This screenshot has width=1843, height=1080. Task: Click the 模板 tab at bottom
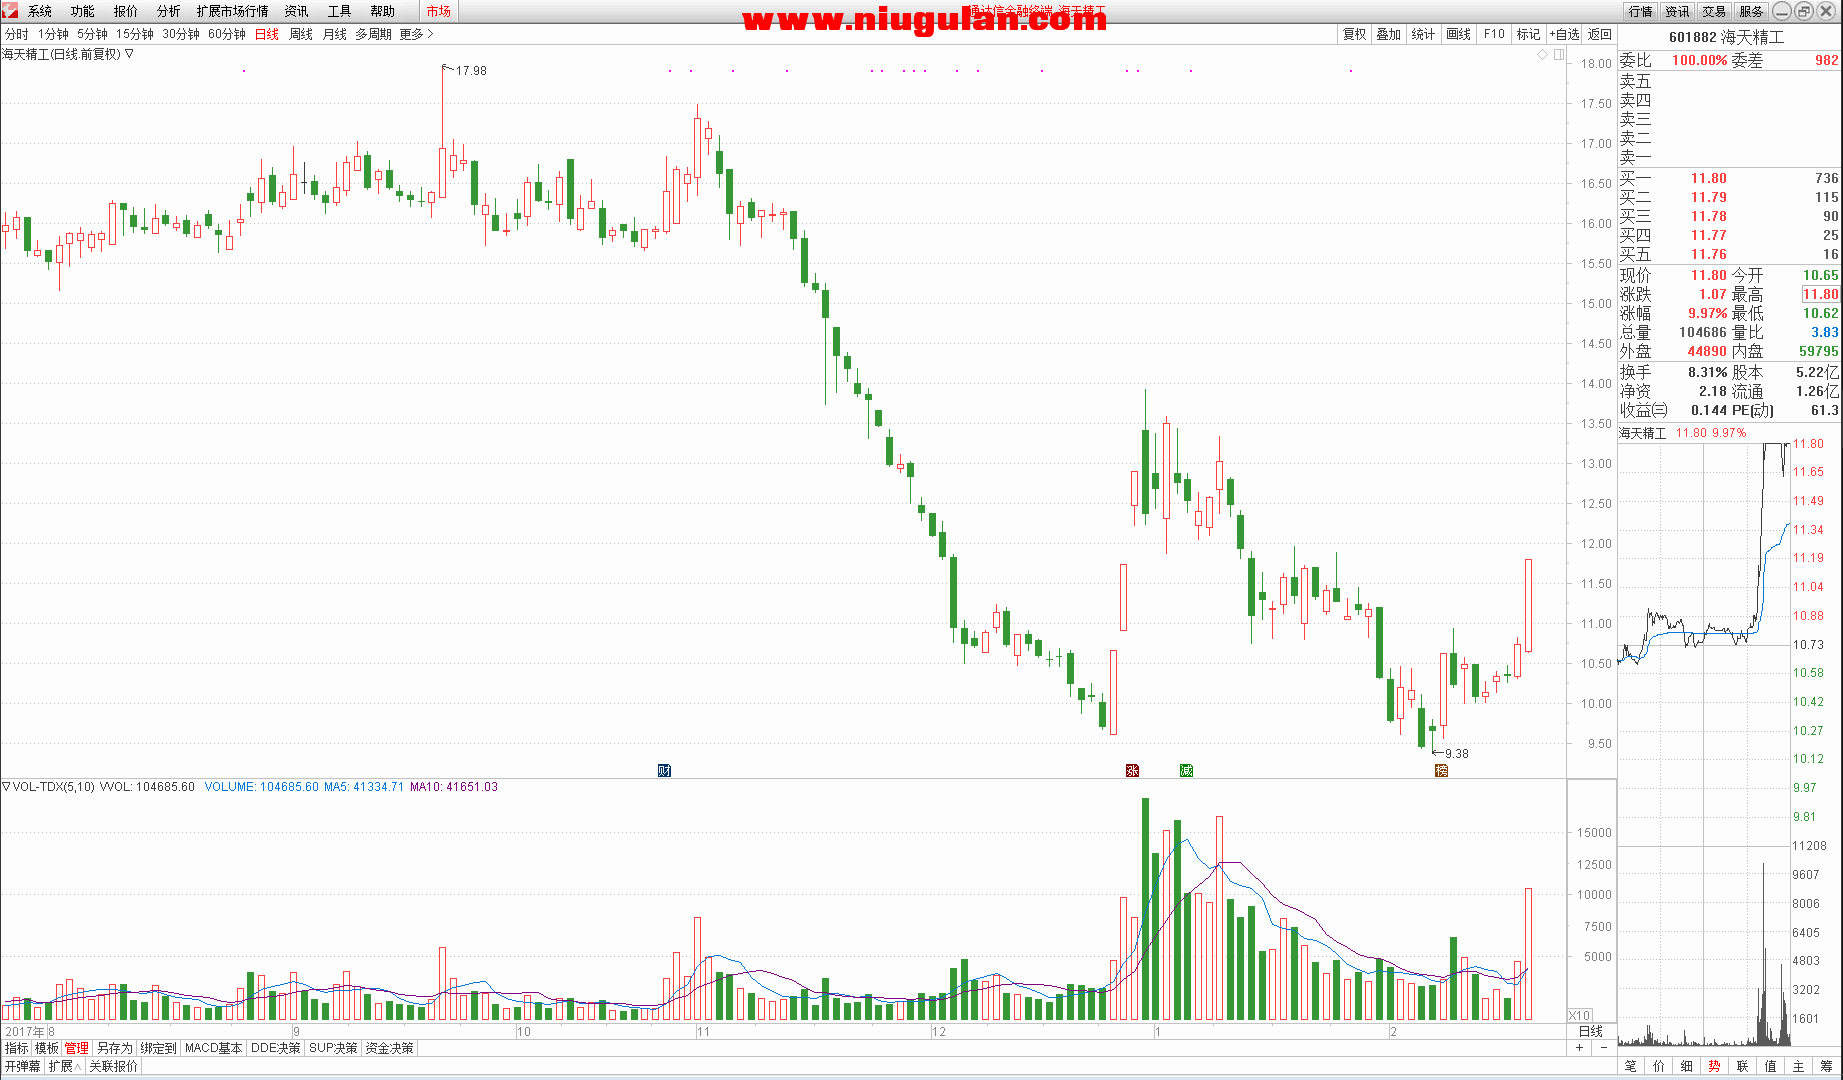tap(47, 1048)
